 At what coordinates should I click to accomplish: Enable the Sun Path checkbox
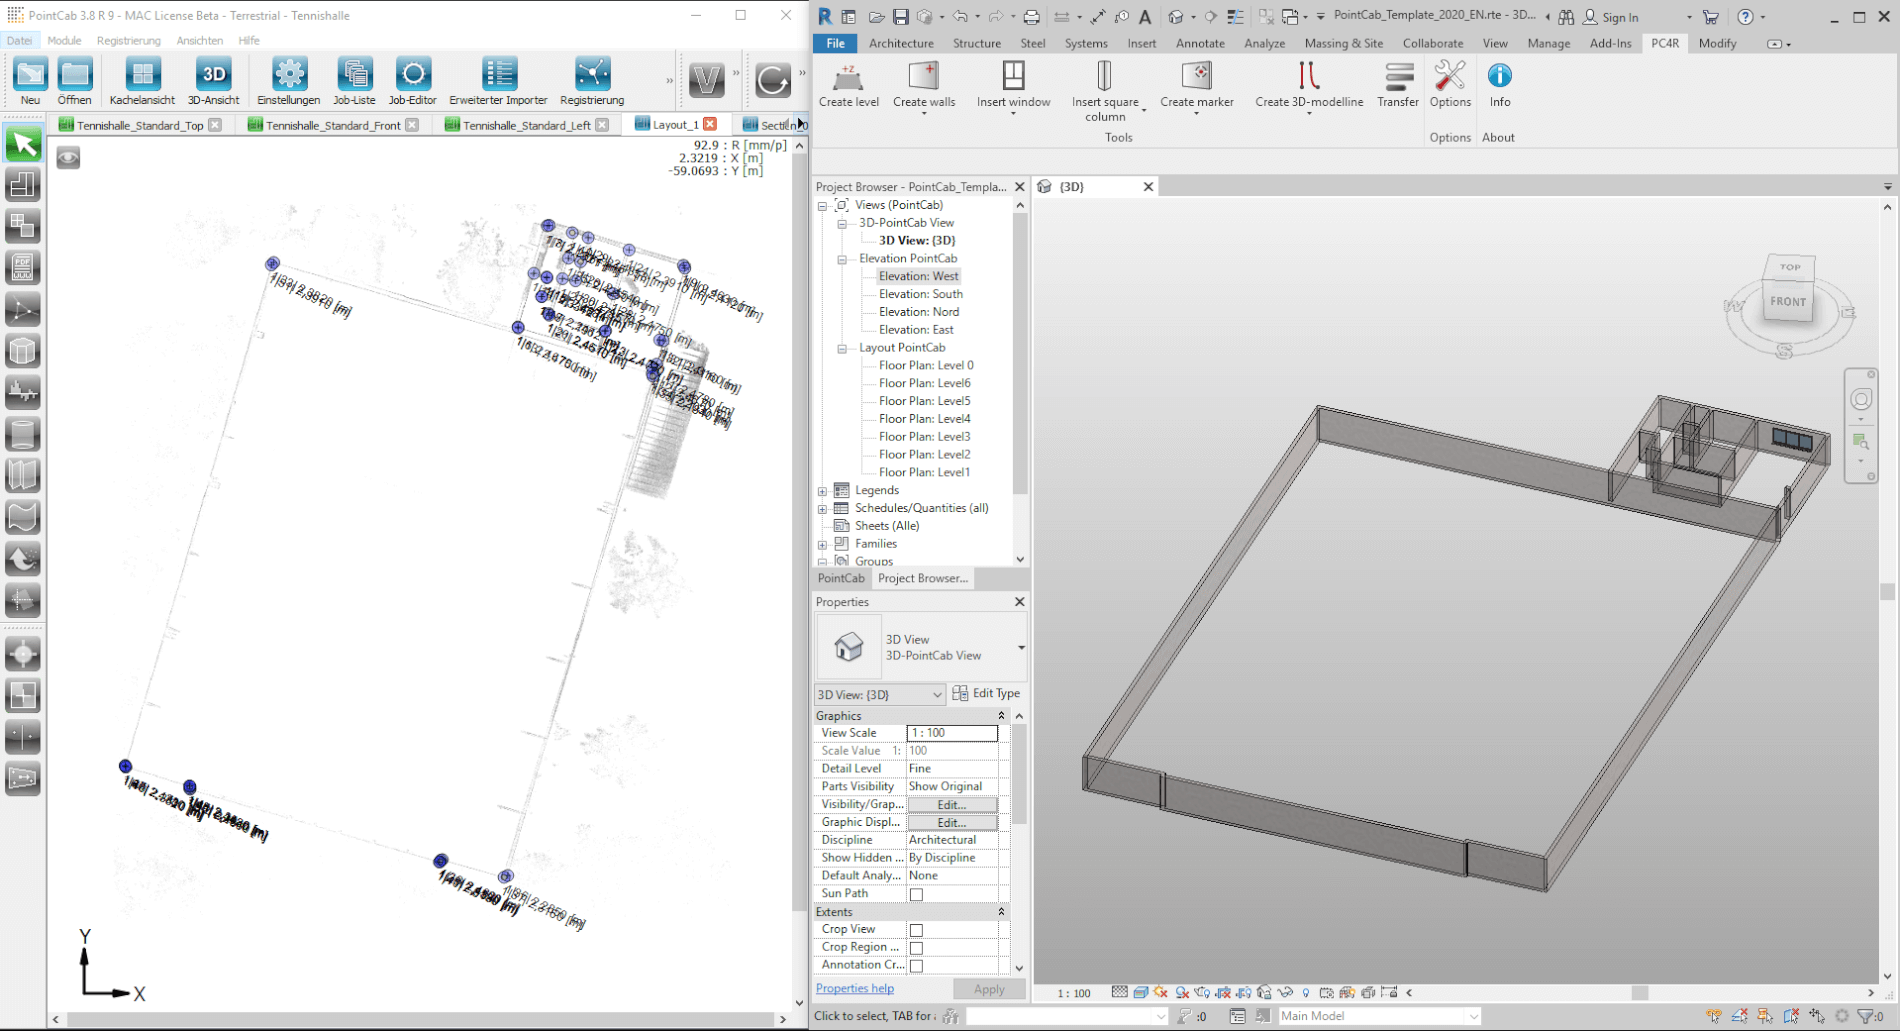[916, 894]
